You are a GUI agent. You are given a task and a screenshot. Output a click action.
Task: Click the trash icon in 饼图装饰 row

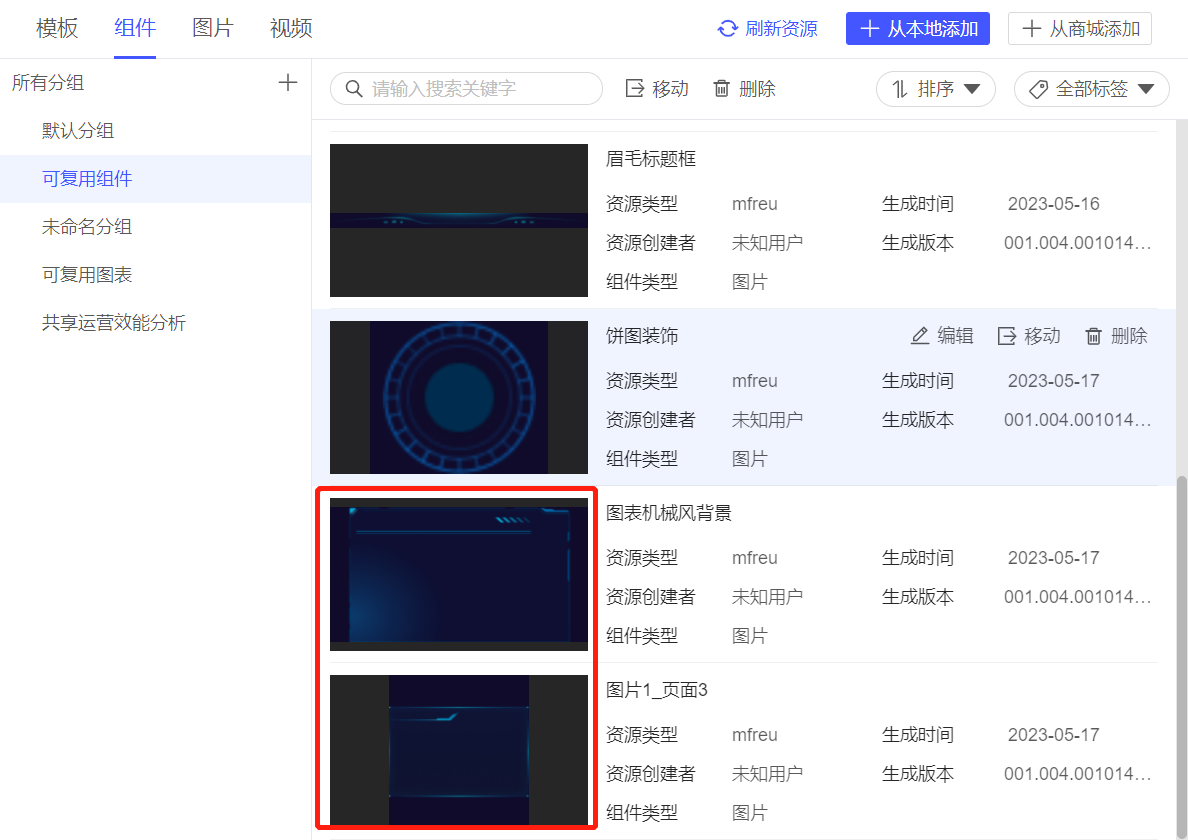click(x=1094, y=336)
